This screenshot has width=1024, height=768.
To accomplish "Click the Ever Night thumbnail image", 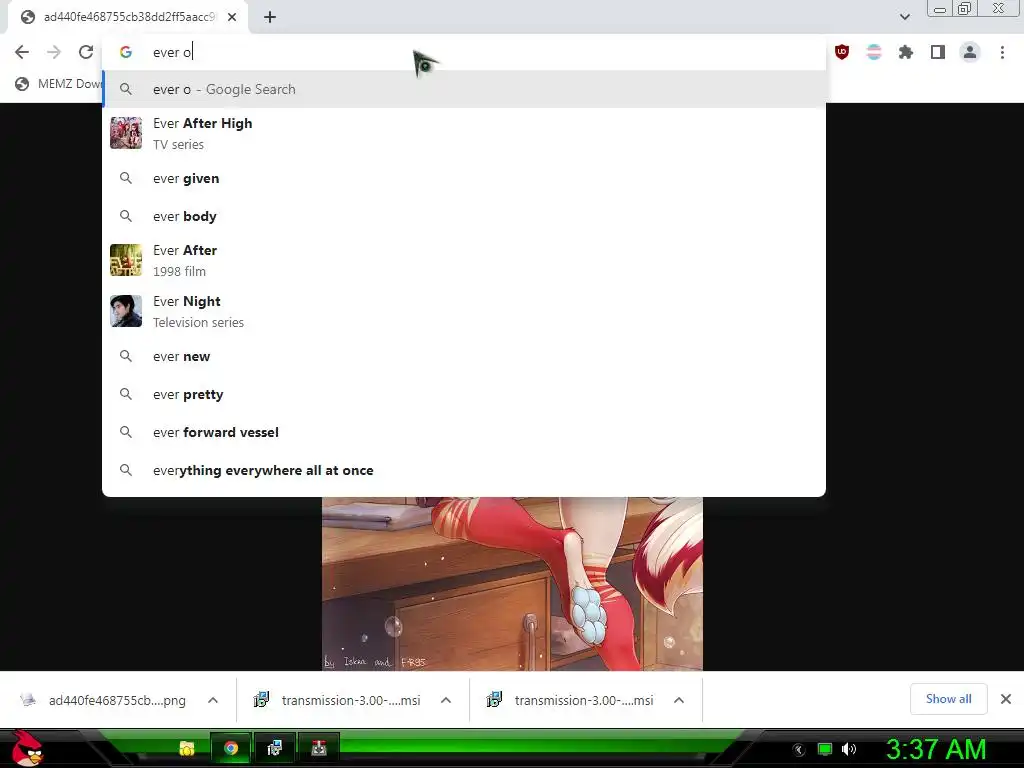I will click(126, 311).
